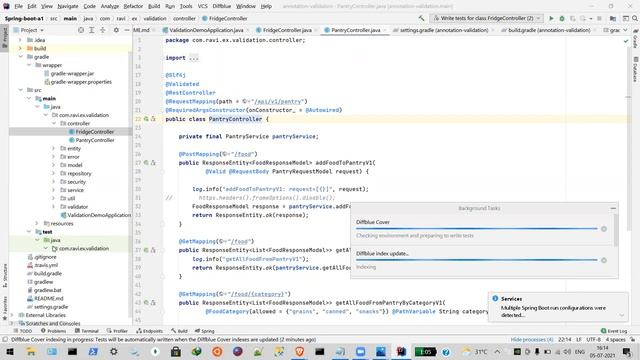
Task: Click Hide processes (4) link
Action: click(531, 340)
